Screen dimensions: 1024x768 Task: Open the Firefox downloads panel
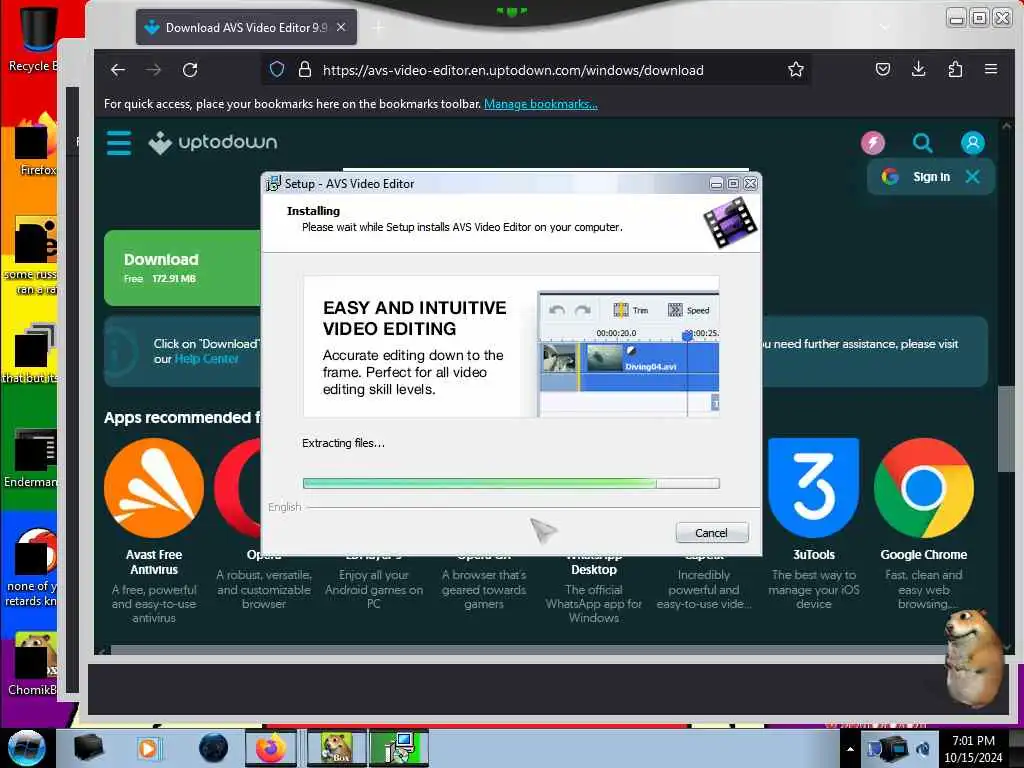(x=919, y=69)
